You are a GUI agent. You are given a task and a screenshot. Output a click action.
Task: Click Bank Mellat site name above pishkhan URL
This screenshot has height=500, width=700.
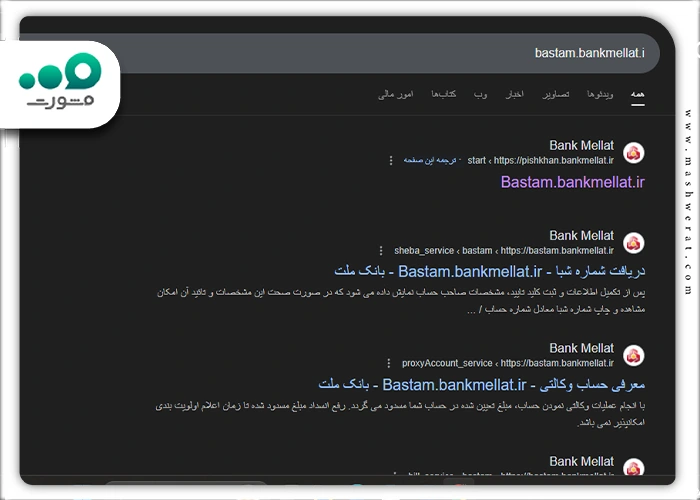click(582, 146)
